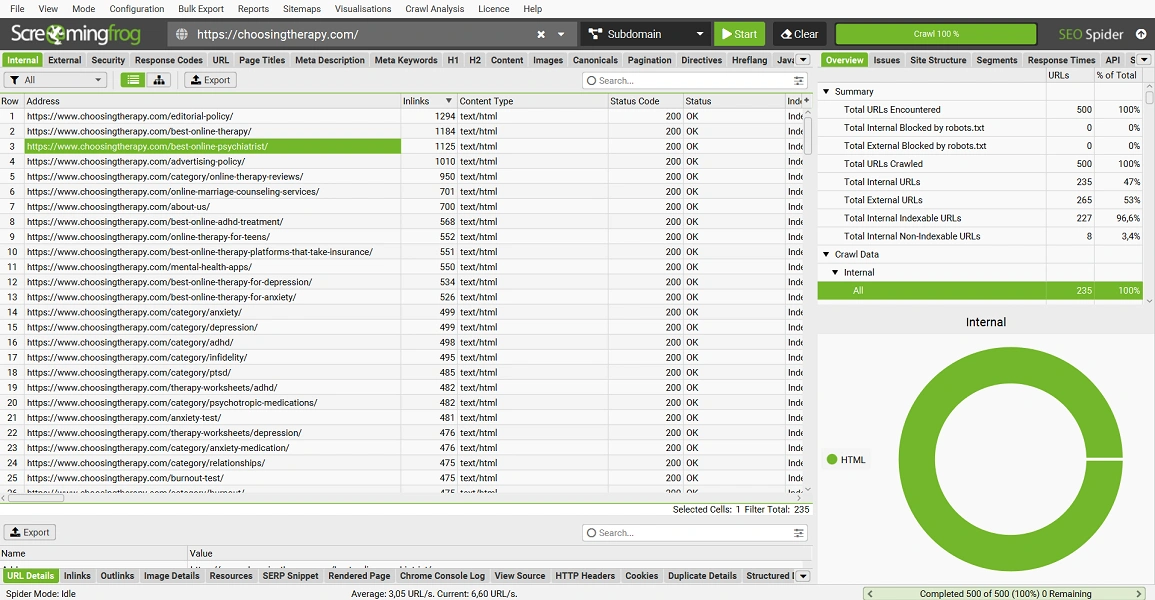The width and height of the screenshot is (1155, 600).
Task: Switch to the Inlinks bottom tab
Action: click(77, 576)
